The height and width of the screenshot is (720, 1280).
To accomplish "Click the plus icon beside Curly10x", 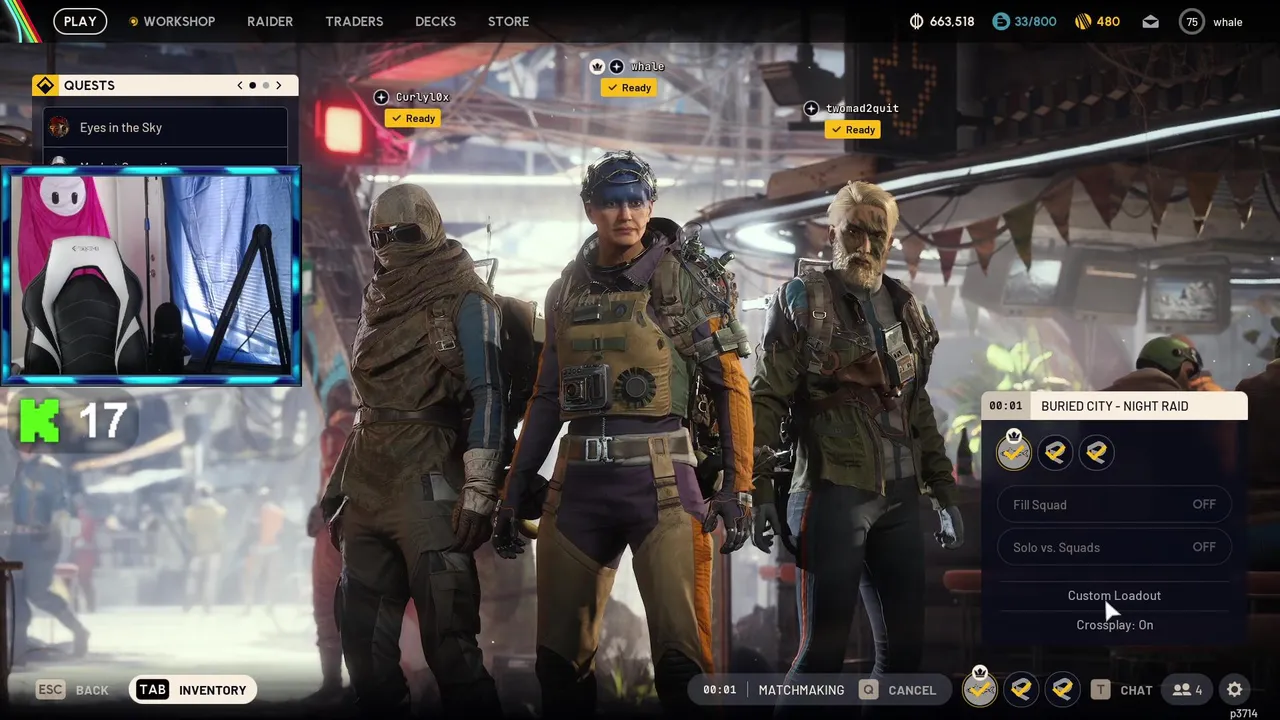I will (381, 97).
